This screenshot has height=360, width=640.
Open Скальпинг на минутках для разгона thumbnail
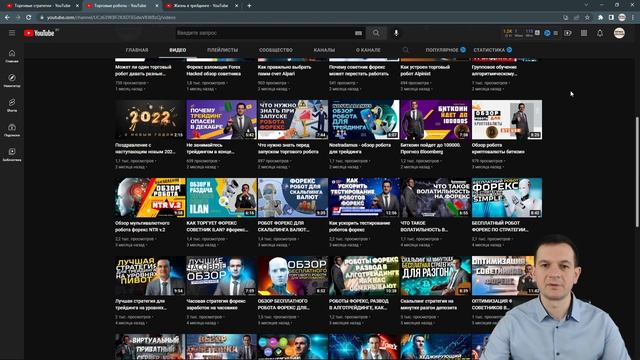pyautogui.click(x=436, y=276)
